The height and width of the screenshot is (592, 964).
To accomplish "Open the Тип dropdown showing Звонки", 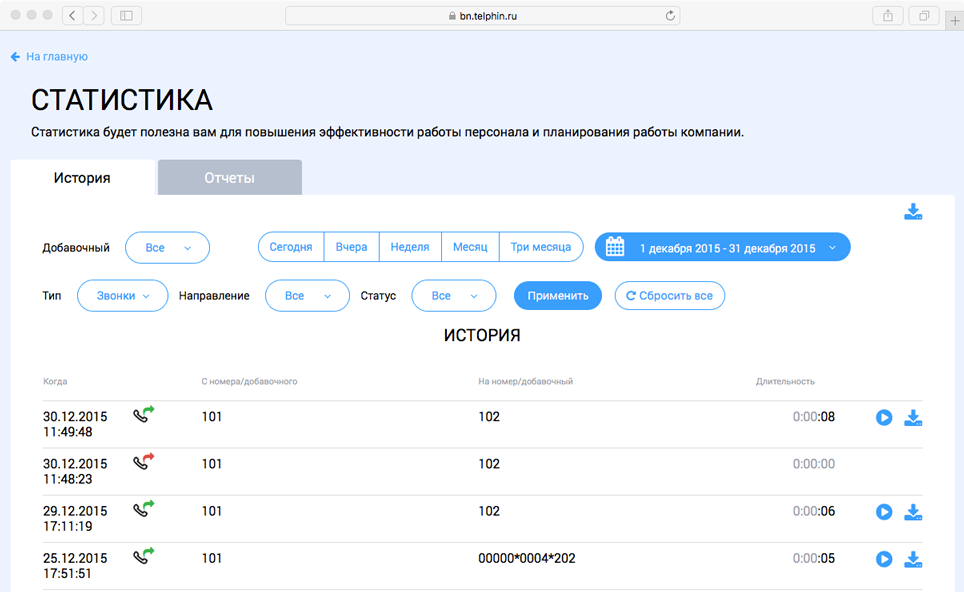I will click(x=123, y=296).
